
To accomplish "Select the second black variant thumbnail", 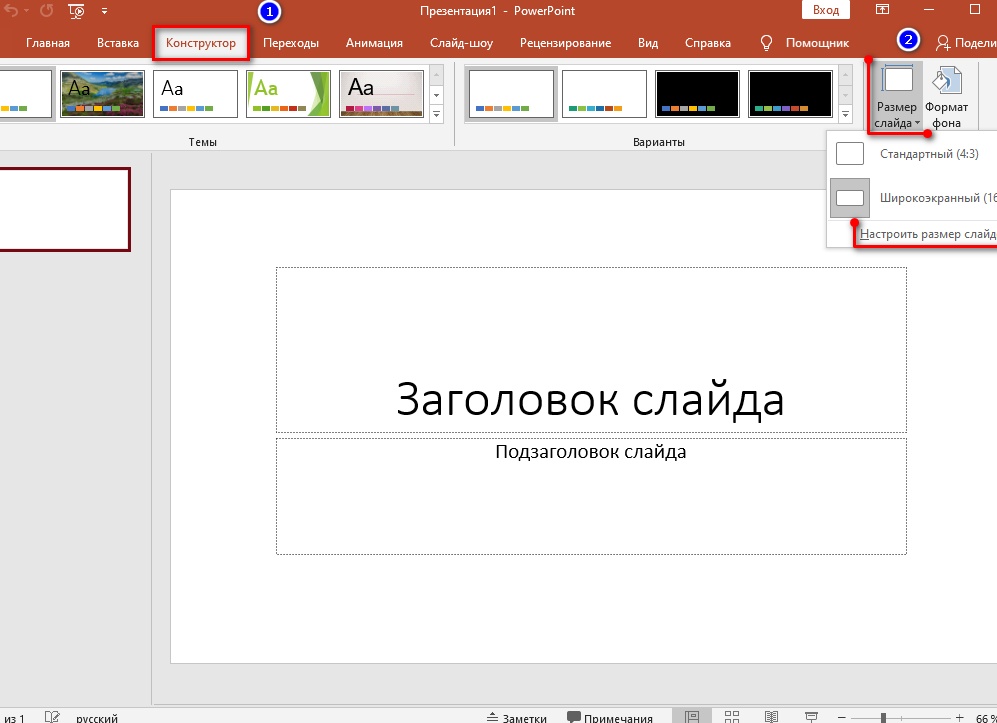I will pos(790,94).
